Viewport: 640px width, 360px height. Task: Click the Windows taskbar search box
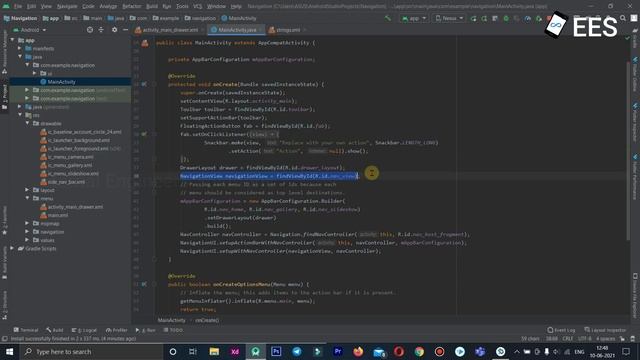coord(91,351)
